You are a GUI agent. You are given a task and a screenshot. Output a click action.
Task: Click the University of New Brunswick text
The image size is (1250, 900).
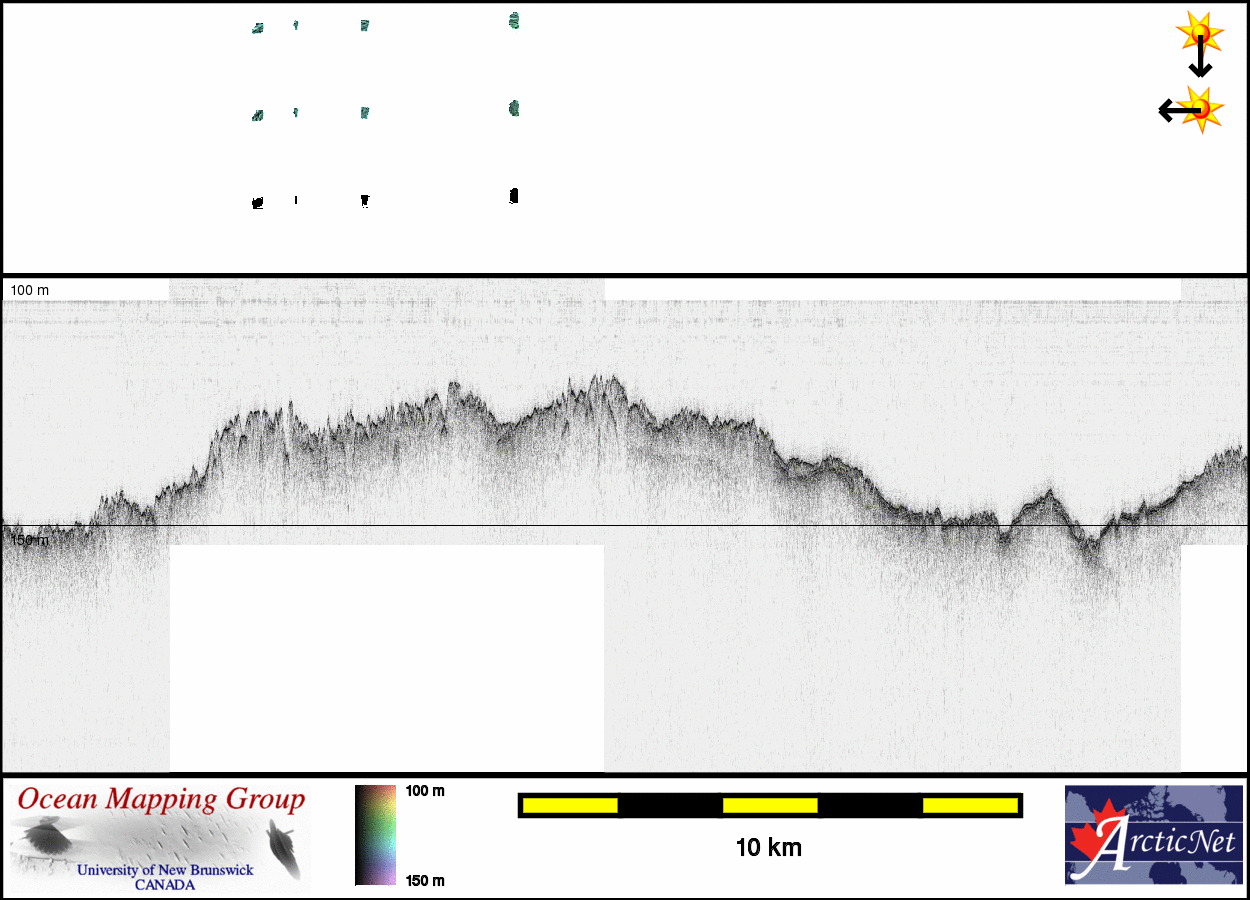(165, 870)
